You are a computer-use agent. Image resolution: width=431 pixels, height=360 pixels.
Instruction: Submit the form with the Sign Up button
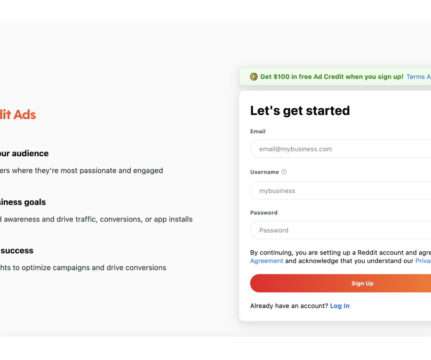[x=341, y=283]
